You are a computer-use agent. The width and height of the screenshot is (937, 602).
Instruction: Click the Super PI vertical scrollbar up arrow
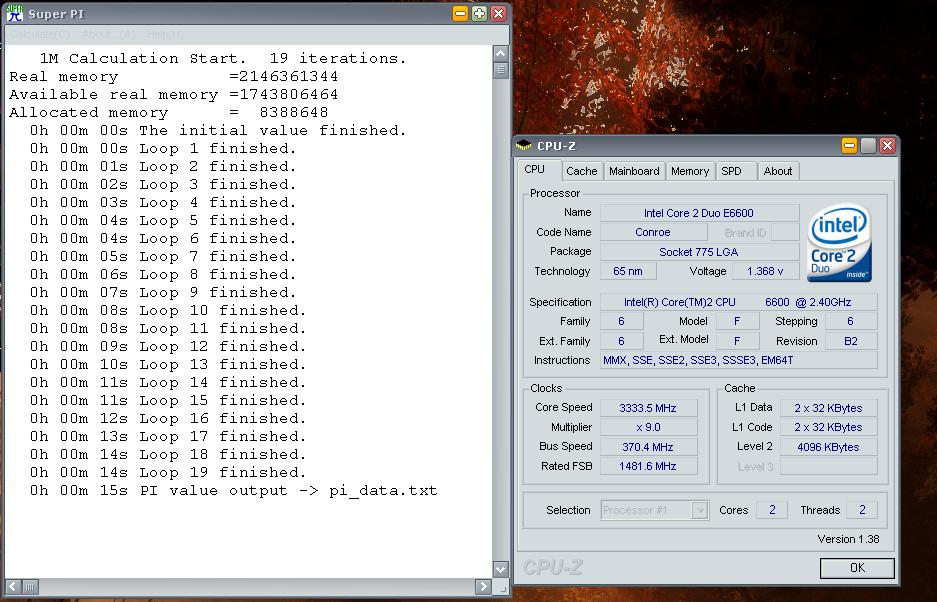pos(501,53)
